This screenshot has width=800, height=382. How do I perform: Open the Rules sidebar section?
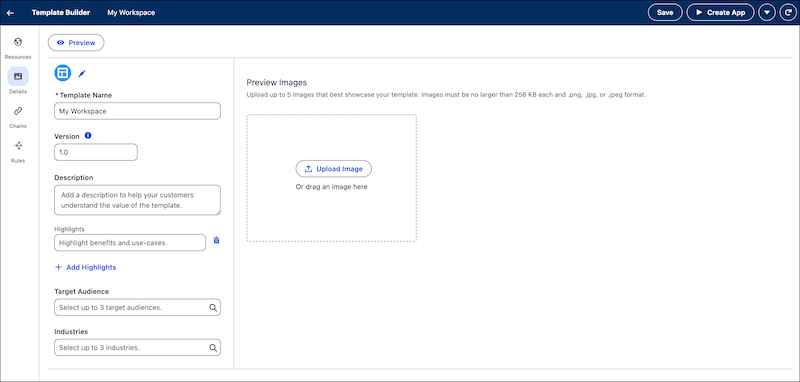(18, 151)
